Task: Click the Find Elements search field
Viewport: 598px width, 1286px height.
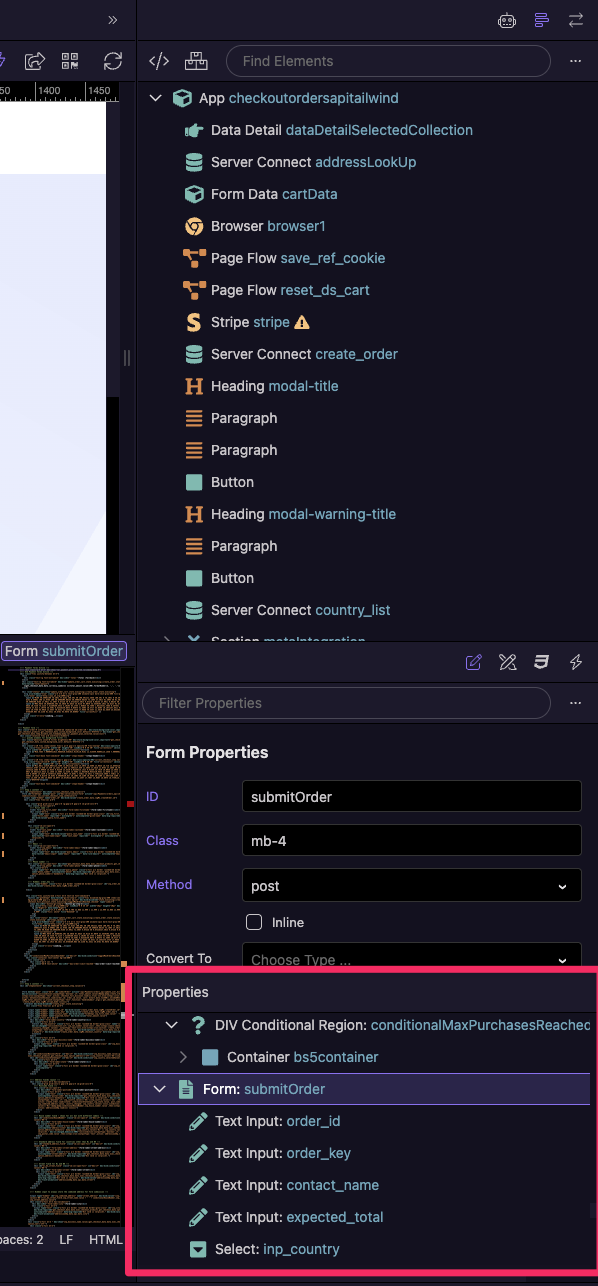Action: pyautogui.click(x=388, y=61)
